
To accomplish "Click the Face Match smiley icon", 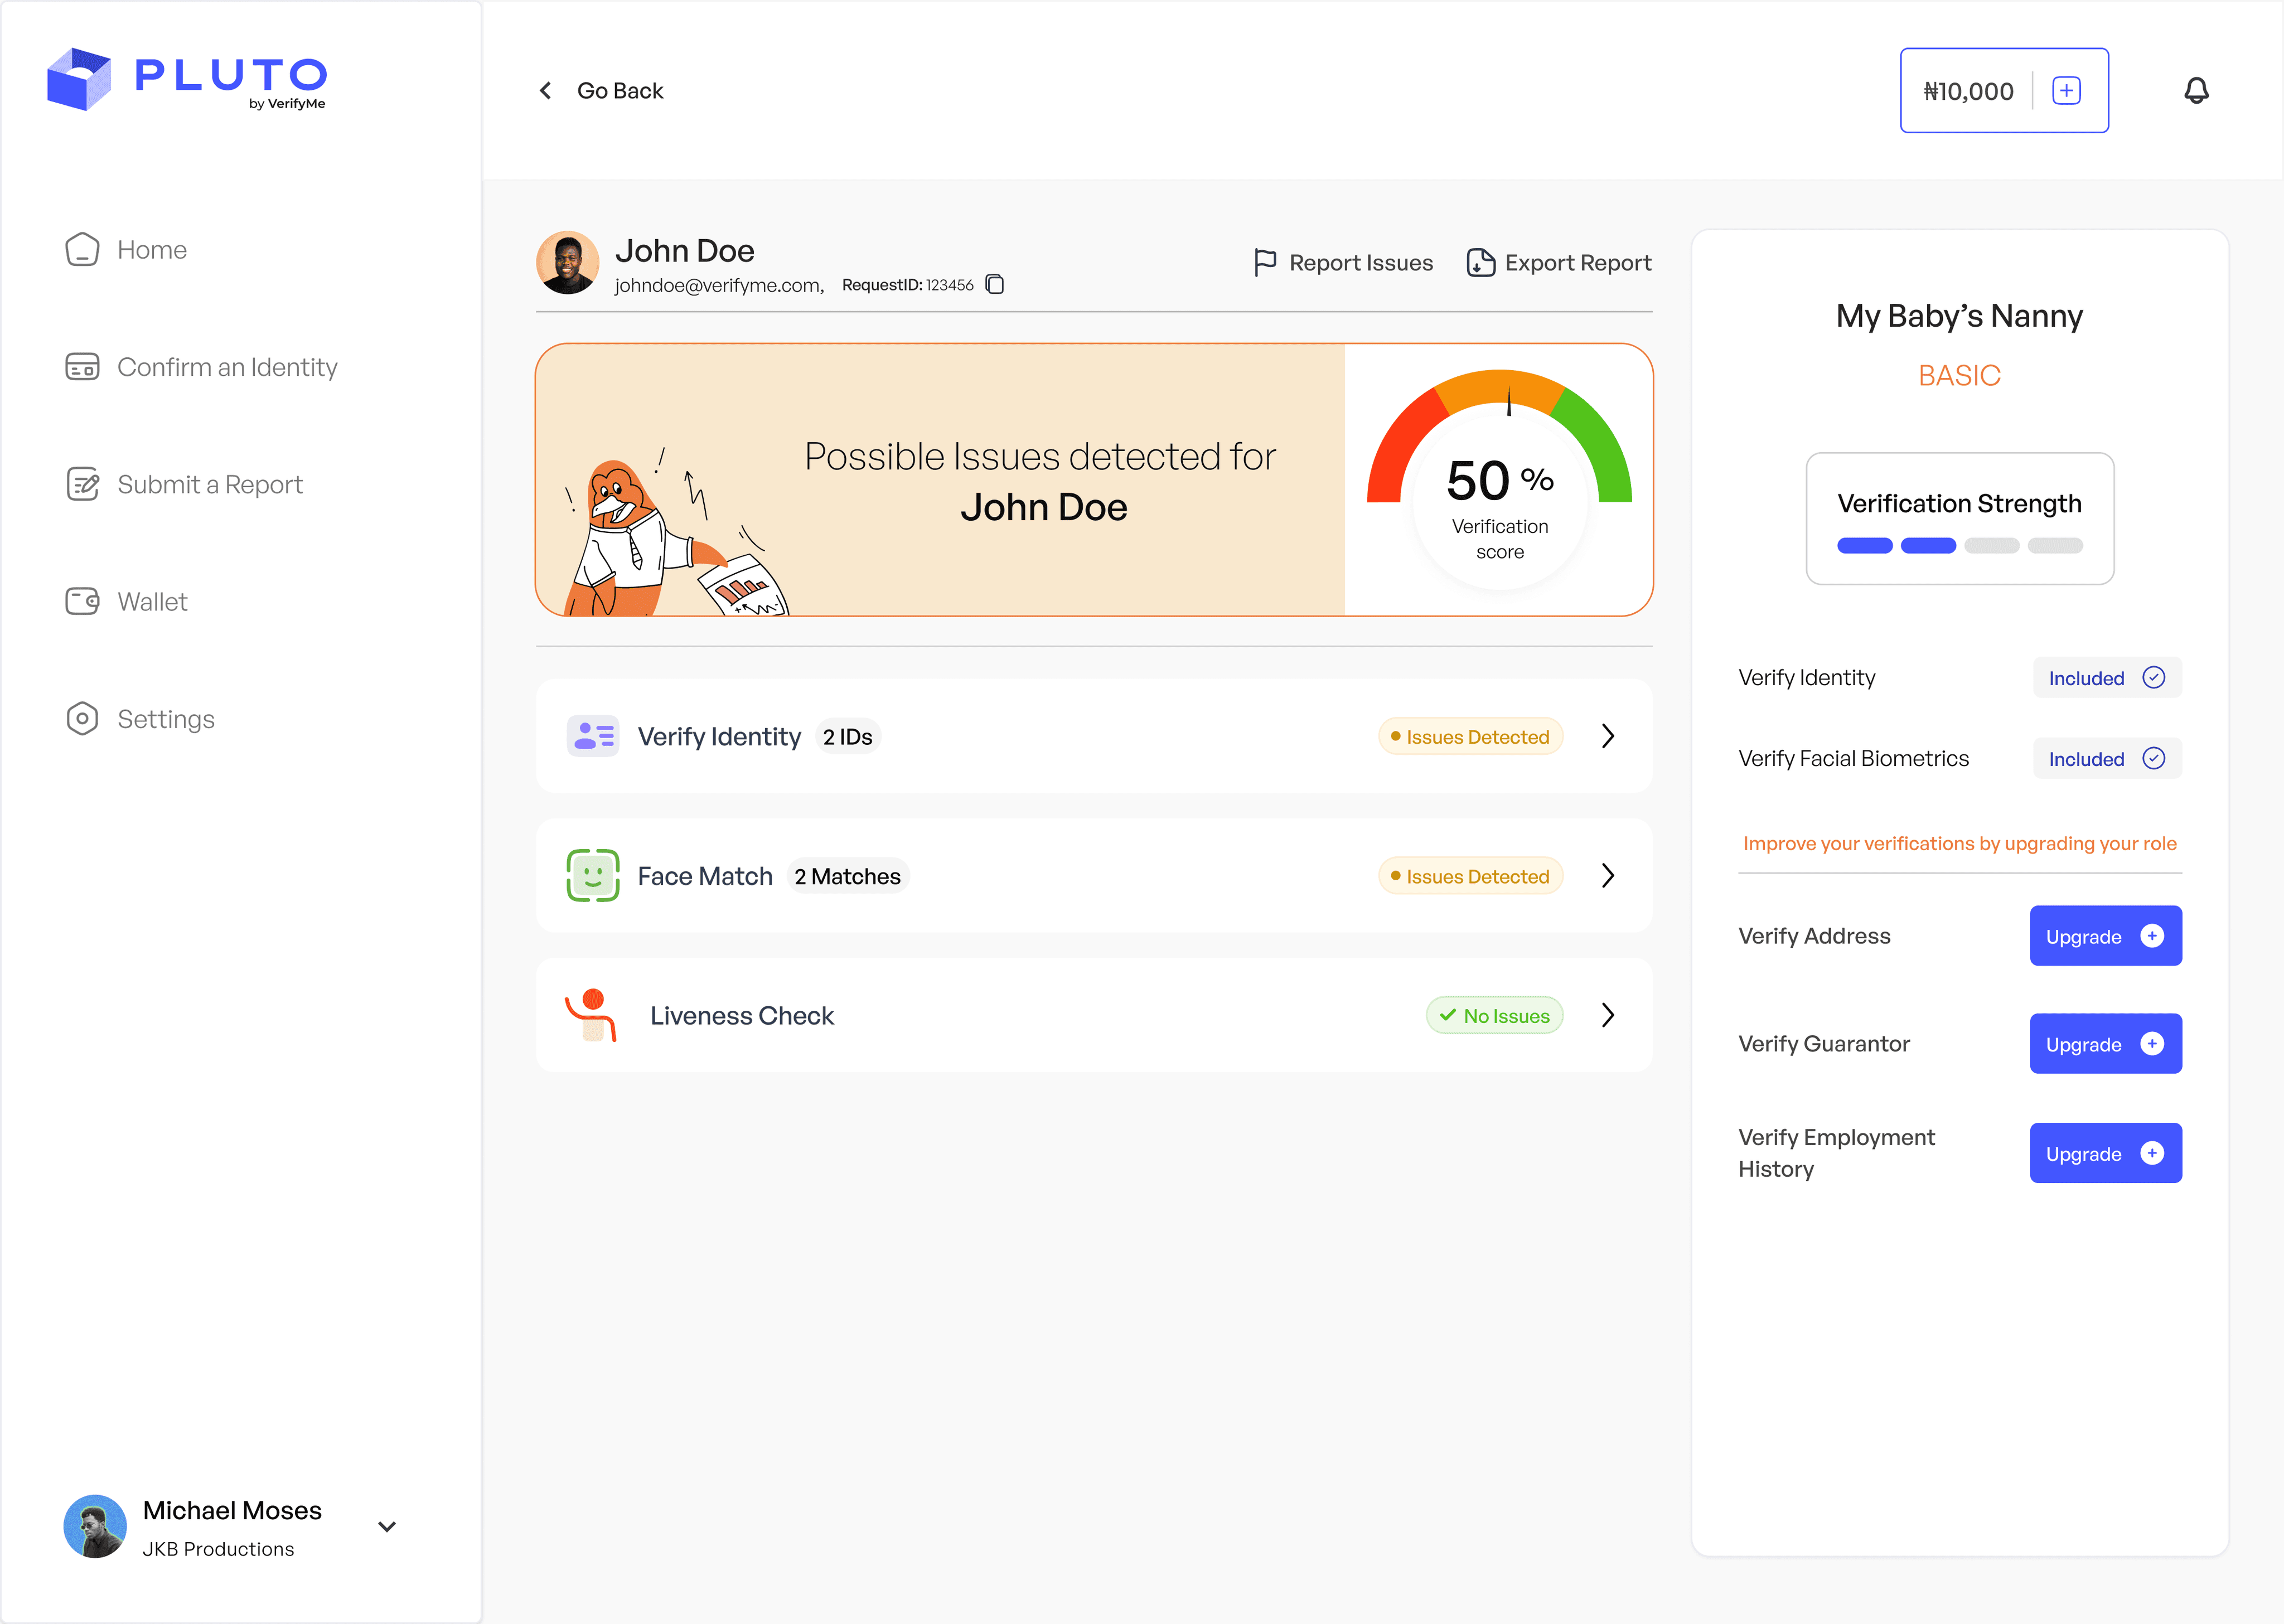I will tap(592, 876).
